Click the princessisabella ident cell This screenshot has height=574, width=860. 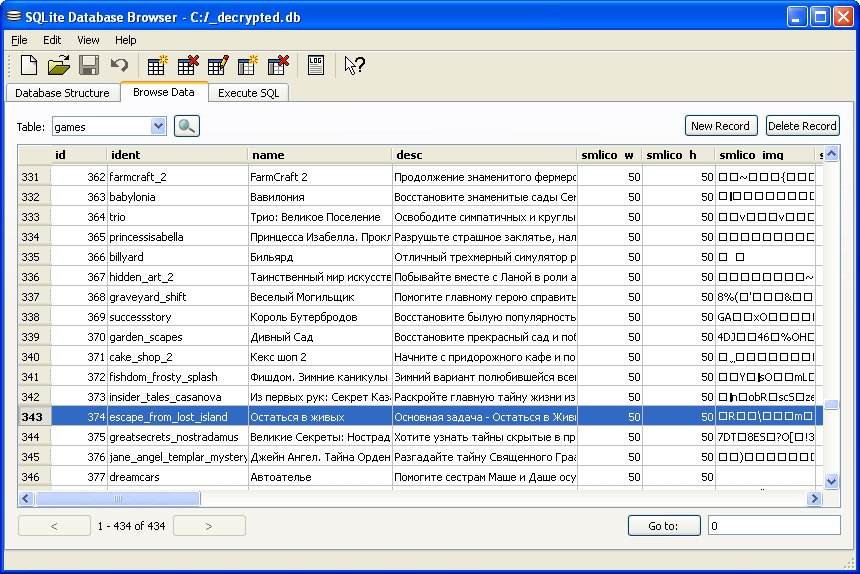[x=177, y=237]
